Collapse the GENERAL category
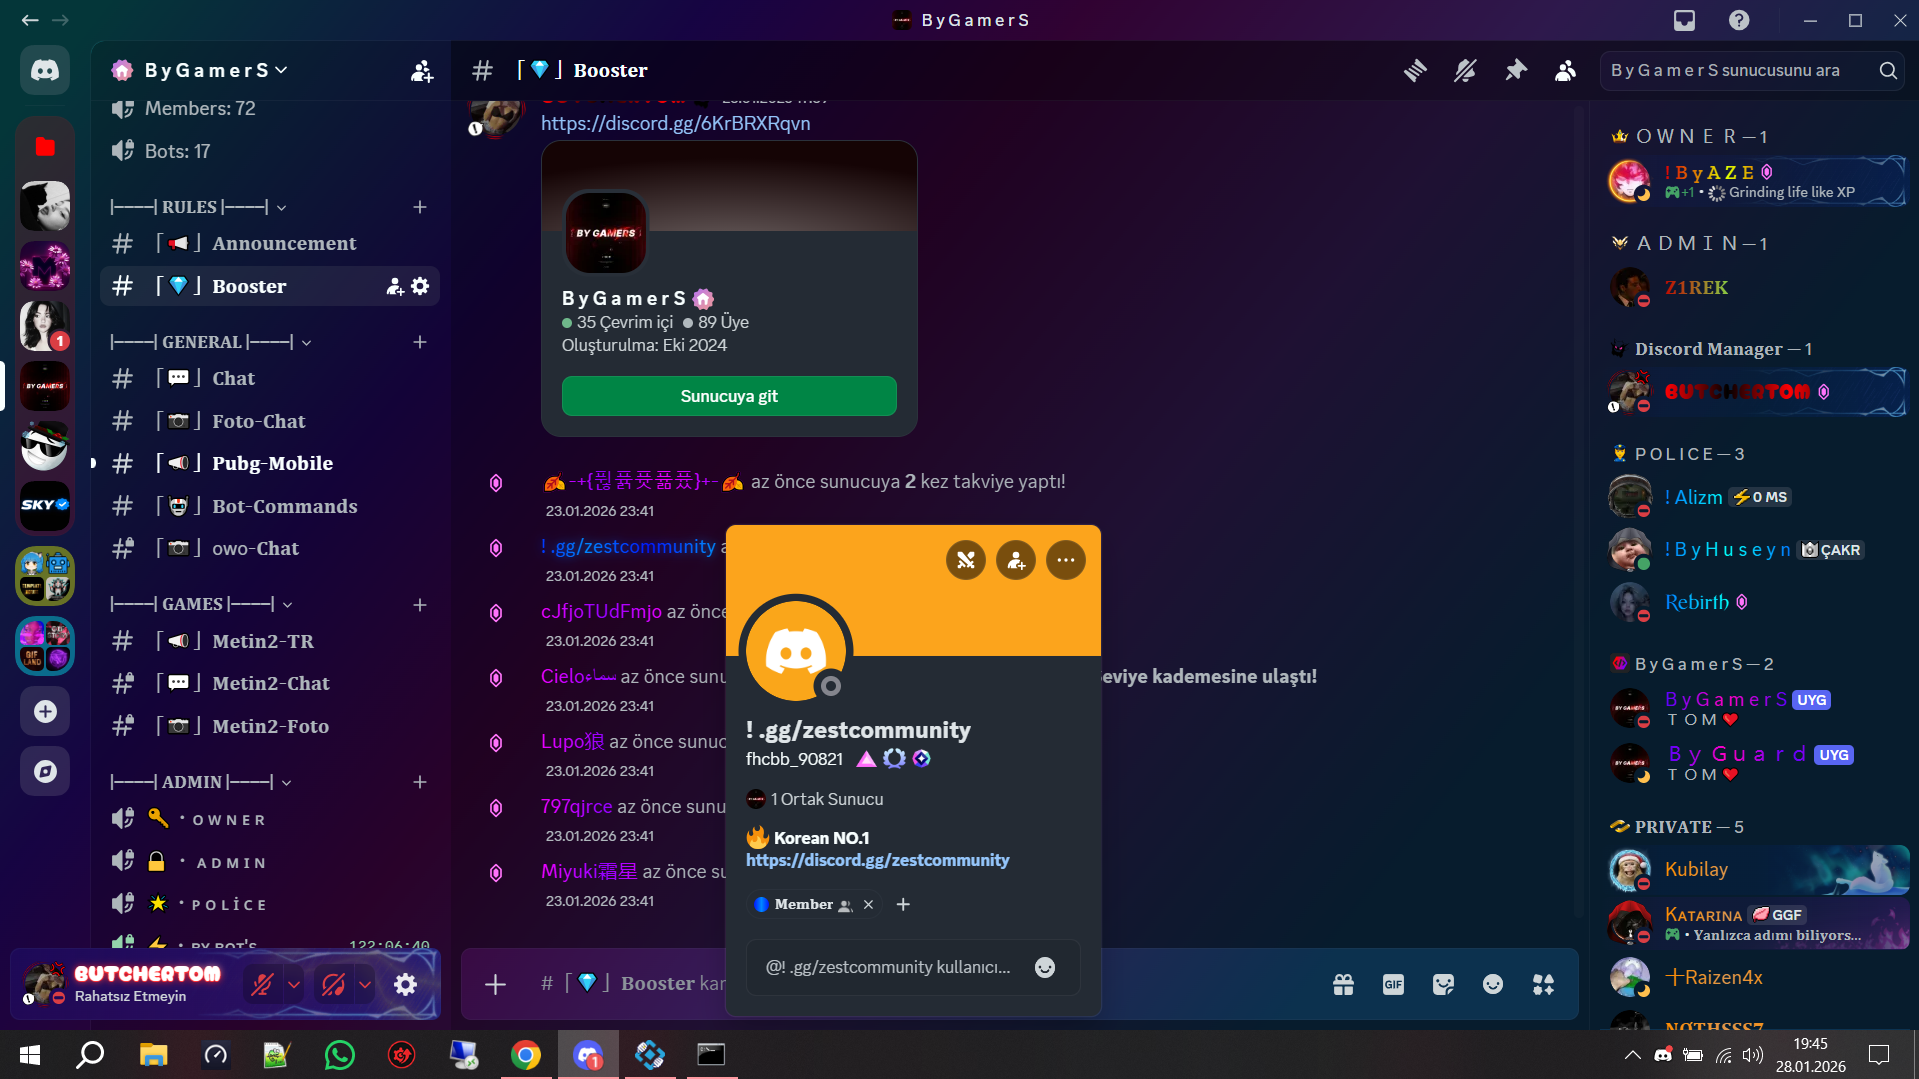This screenshot has width=1919, height=1079. point(211,342)
